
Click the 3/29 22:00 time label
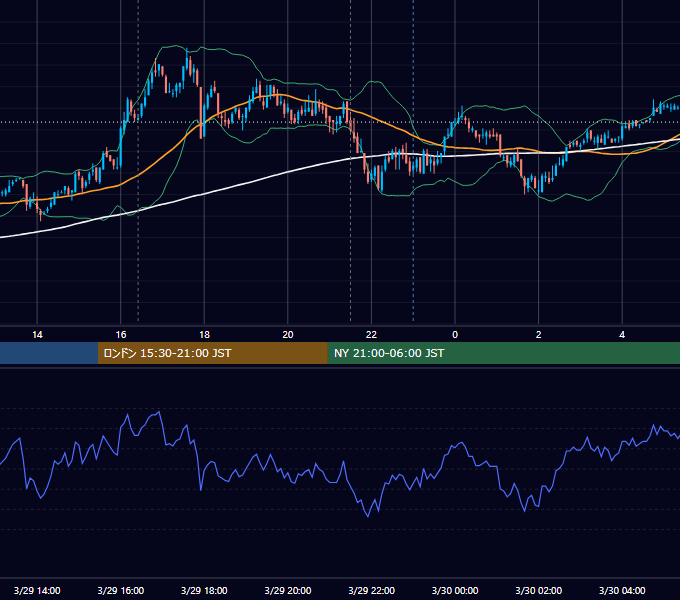[x=371, y=590]
